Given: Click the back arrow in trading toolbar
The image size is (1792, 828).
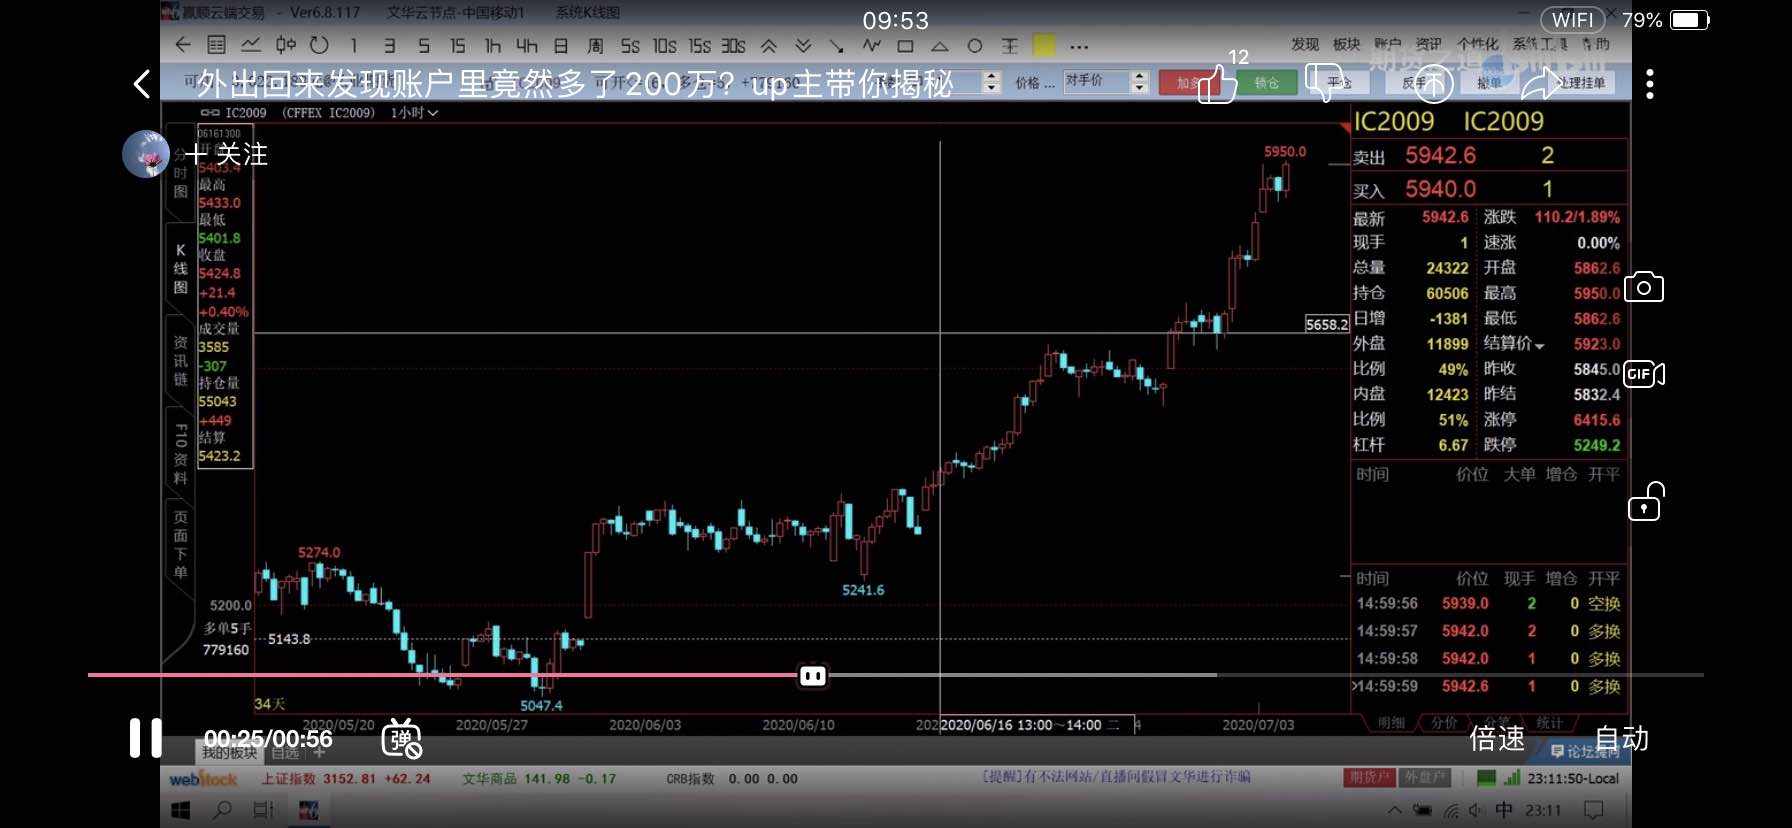Looking at the screenshot, I should coord(182,45).
